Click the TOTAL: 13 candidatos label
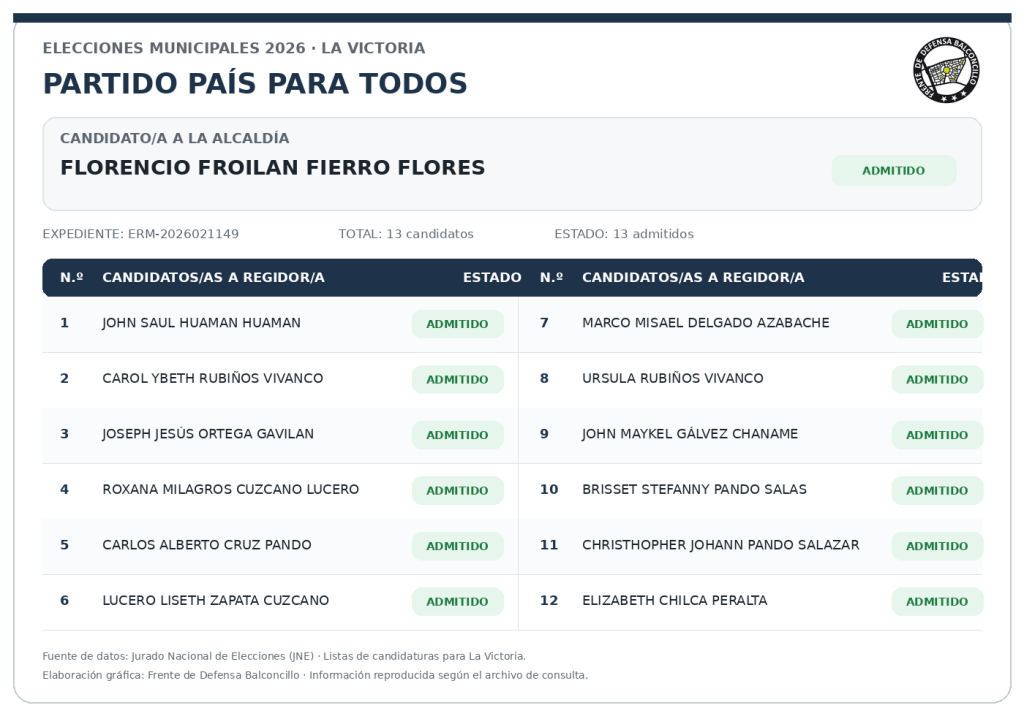1024x716 pixels. [406, 234]
